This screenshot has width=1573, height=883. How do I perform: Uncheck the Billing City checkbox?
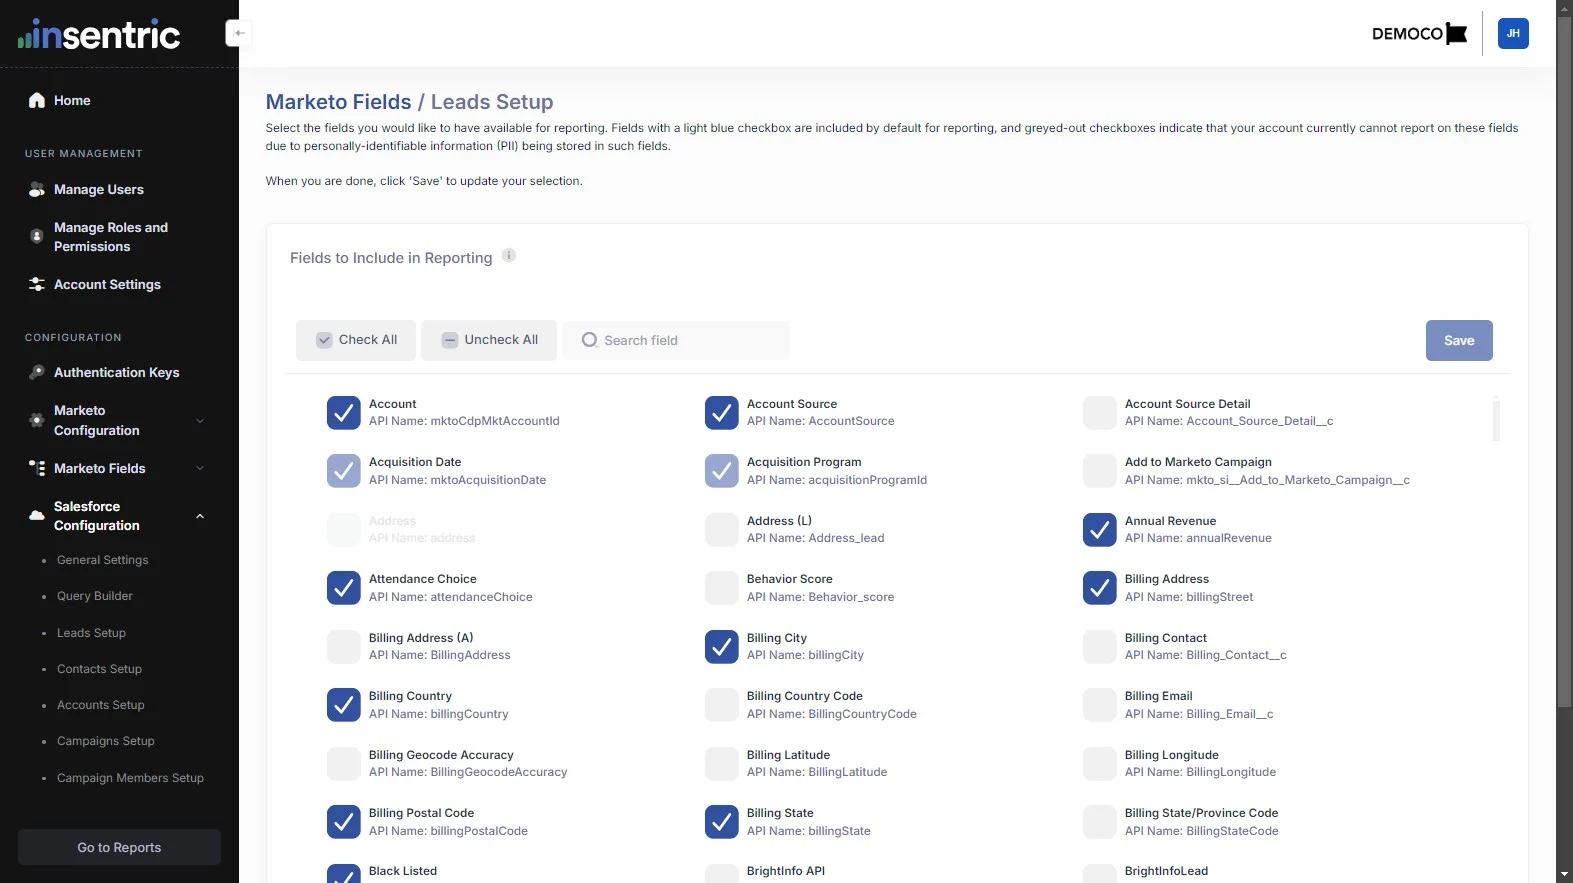tap(722, 646)
